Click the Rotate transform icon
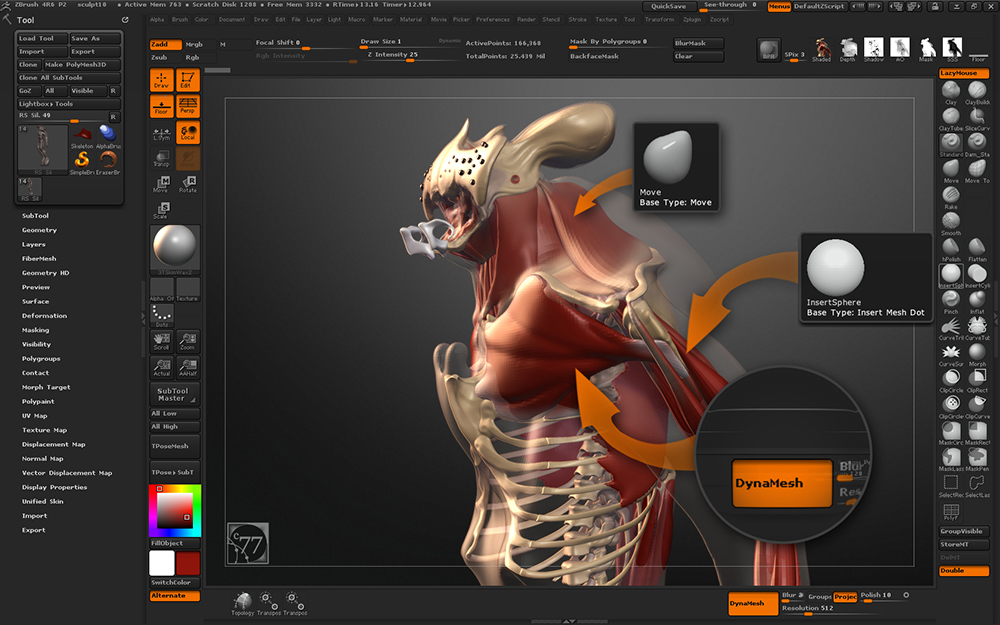This screenshot has width=1000, height=625. click(188, 185)
